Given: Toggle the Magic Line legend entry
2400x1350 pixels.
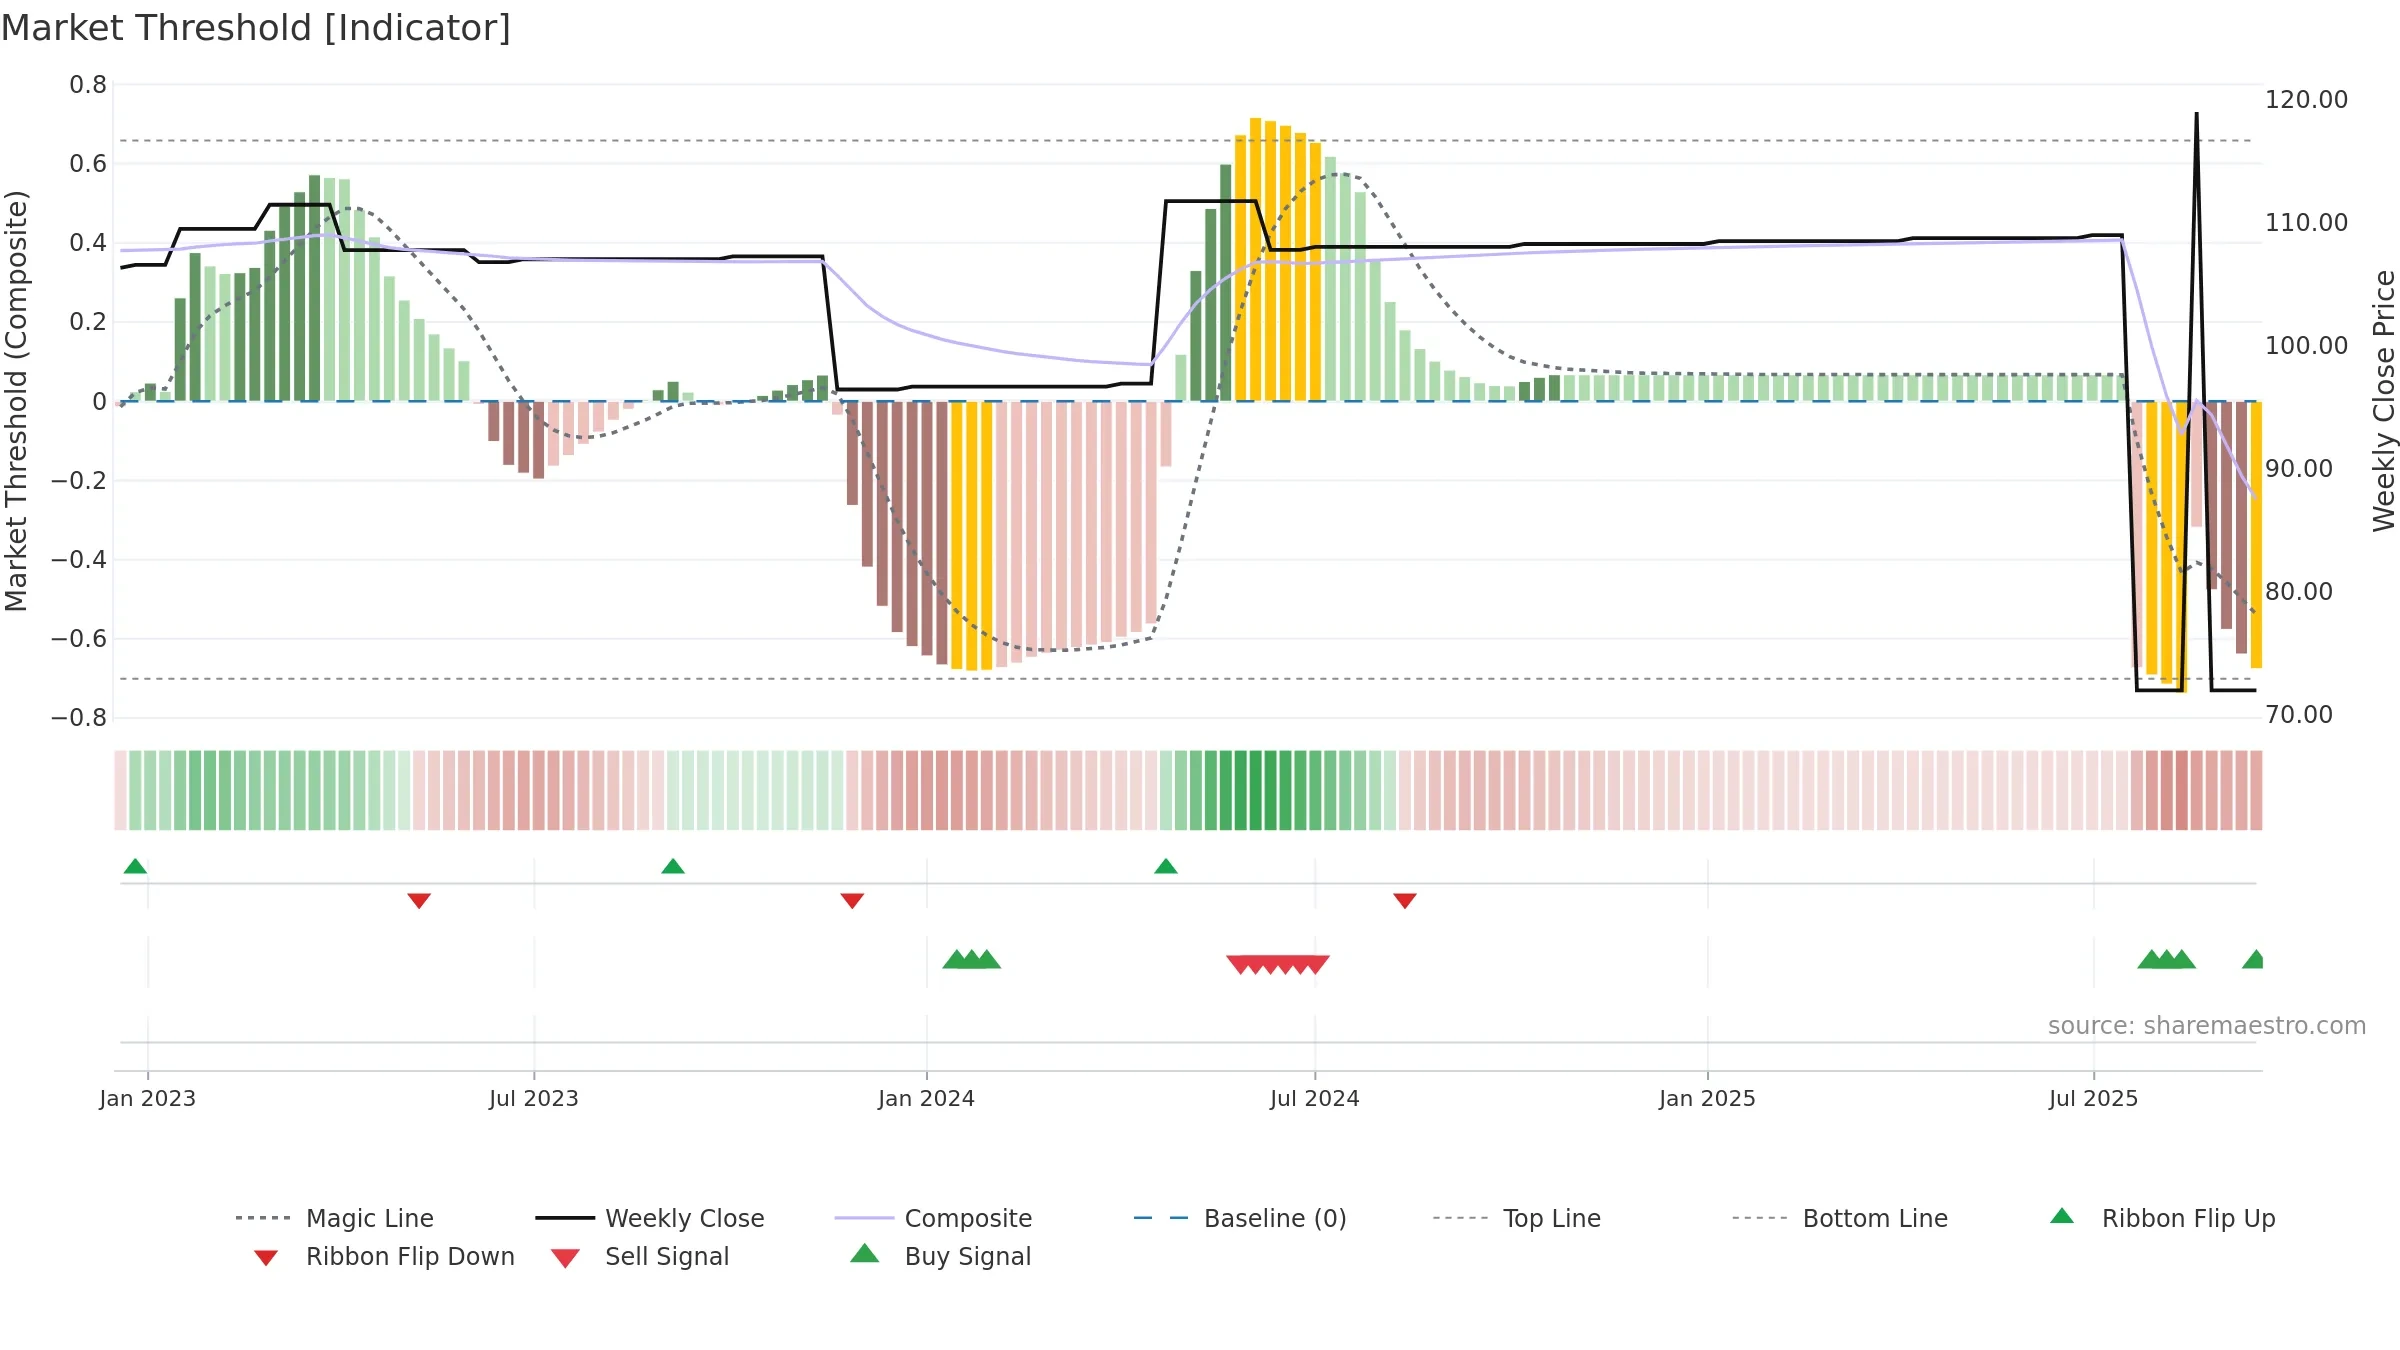Looking at the screenshot, I should [x=334, y=1218].
